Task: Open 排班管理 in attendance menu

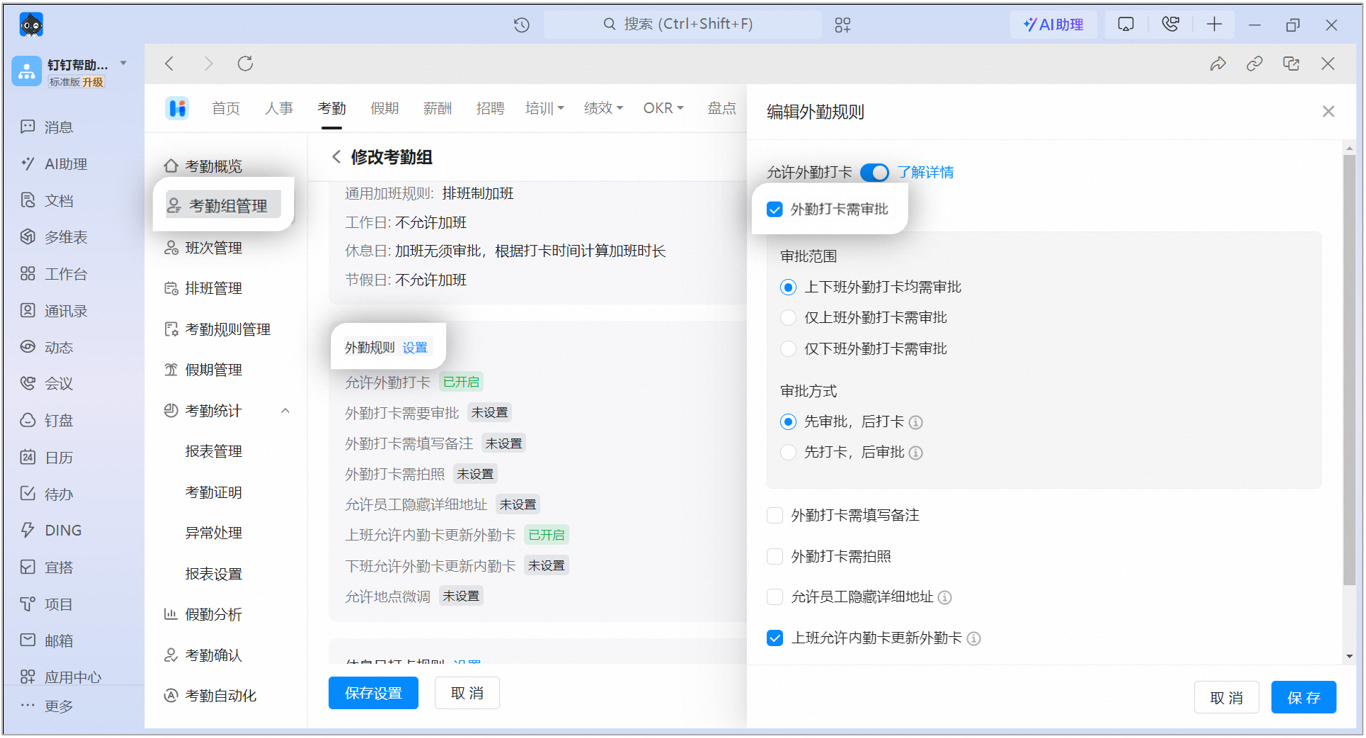Action: 213,288
